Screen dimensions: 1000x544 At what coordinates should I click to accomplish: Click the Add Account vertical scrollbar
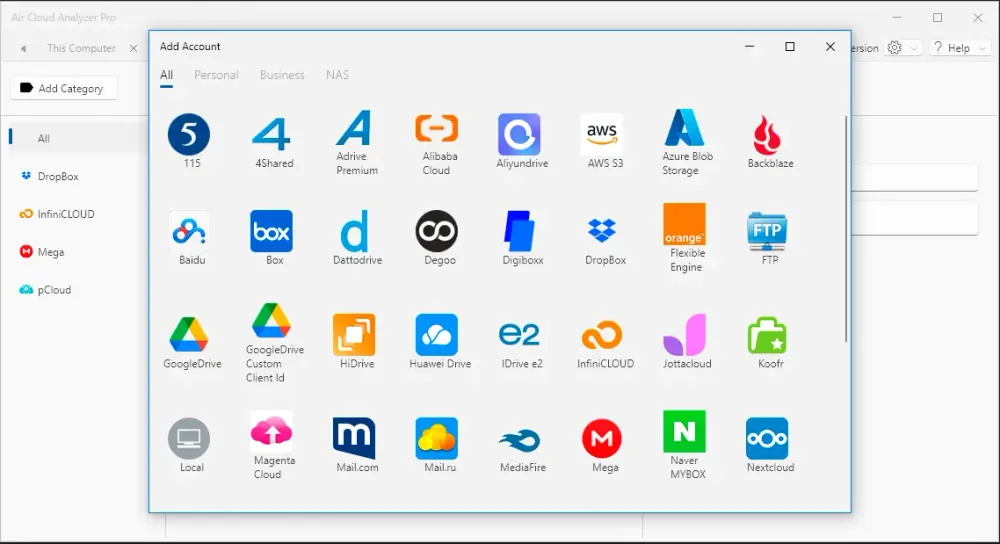(846, 230)
